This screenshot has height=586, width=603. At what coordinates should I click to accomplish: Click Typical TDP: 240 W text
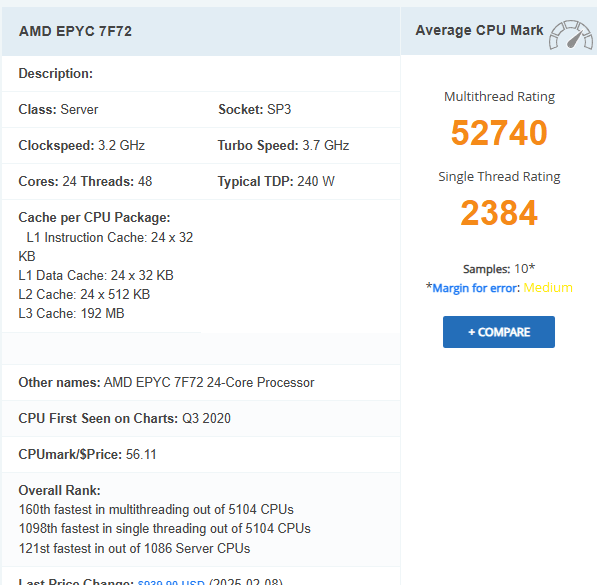point(276,181)
